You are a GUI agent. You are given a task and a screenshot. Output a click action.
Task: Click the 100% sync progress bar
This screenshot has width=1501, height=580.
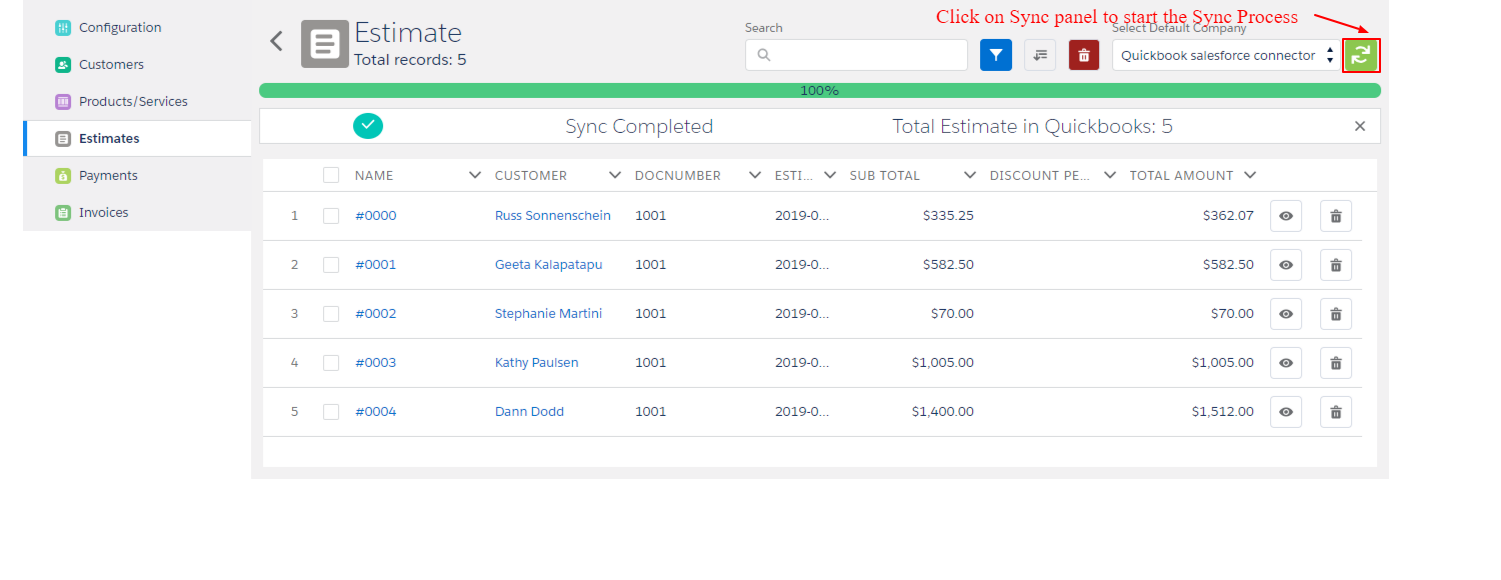tap(820, 90)
